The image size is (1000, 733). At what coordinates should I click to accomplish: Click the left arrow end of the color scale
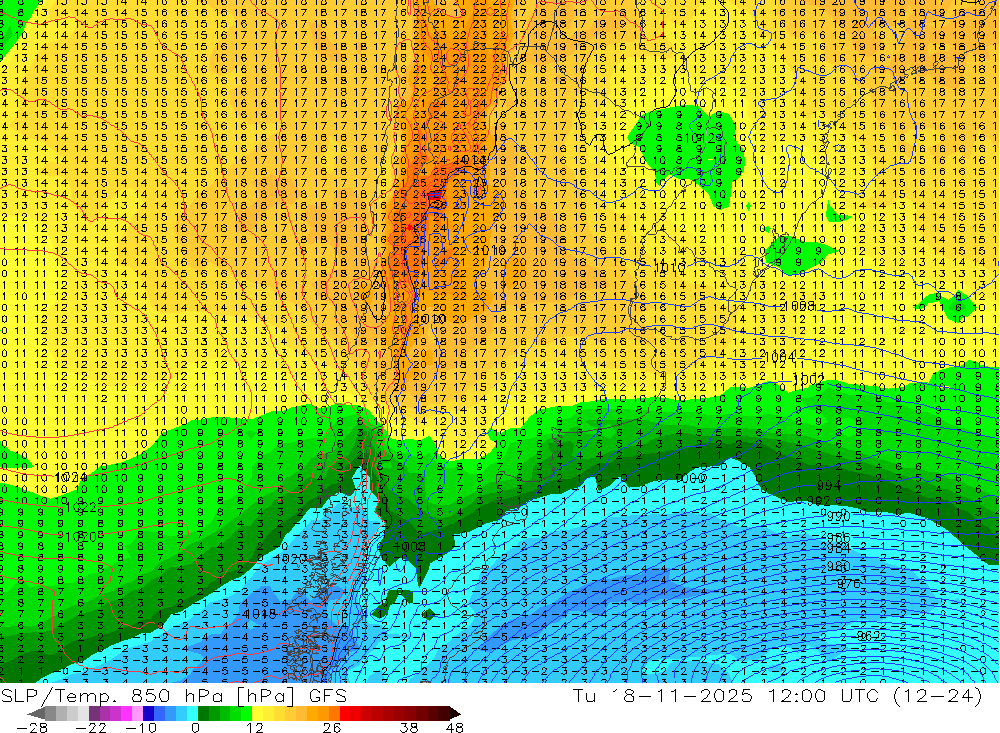tap(36, 714)
